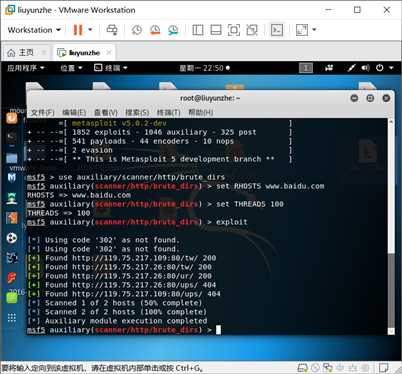Minimize the root@liuyunzhe terminal window
The height and width of the screenshot is (374, 402).
[x=354, y=98]
